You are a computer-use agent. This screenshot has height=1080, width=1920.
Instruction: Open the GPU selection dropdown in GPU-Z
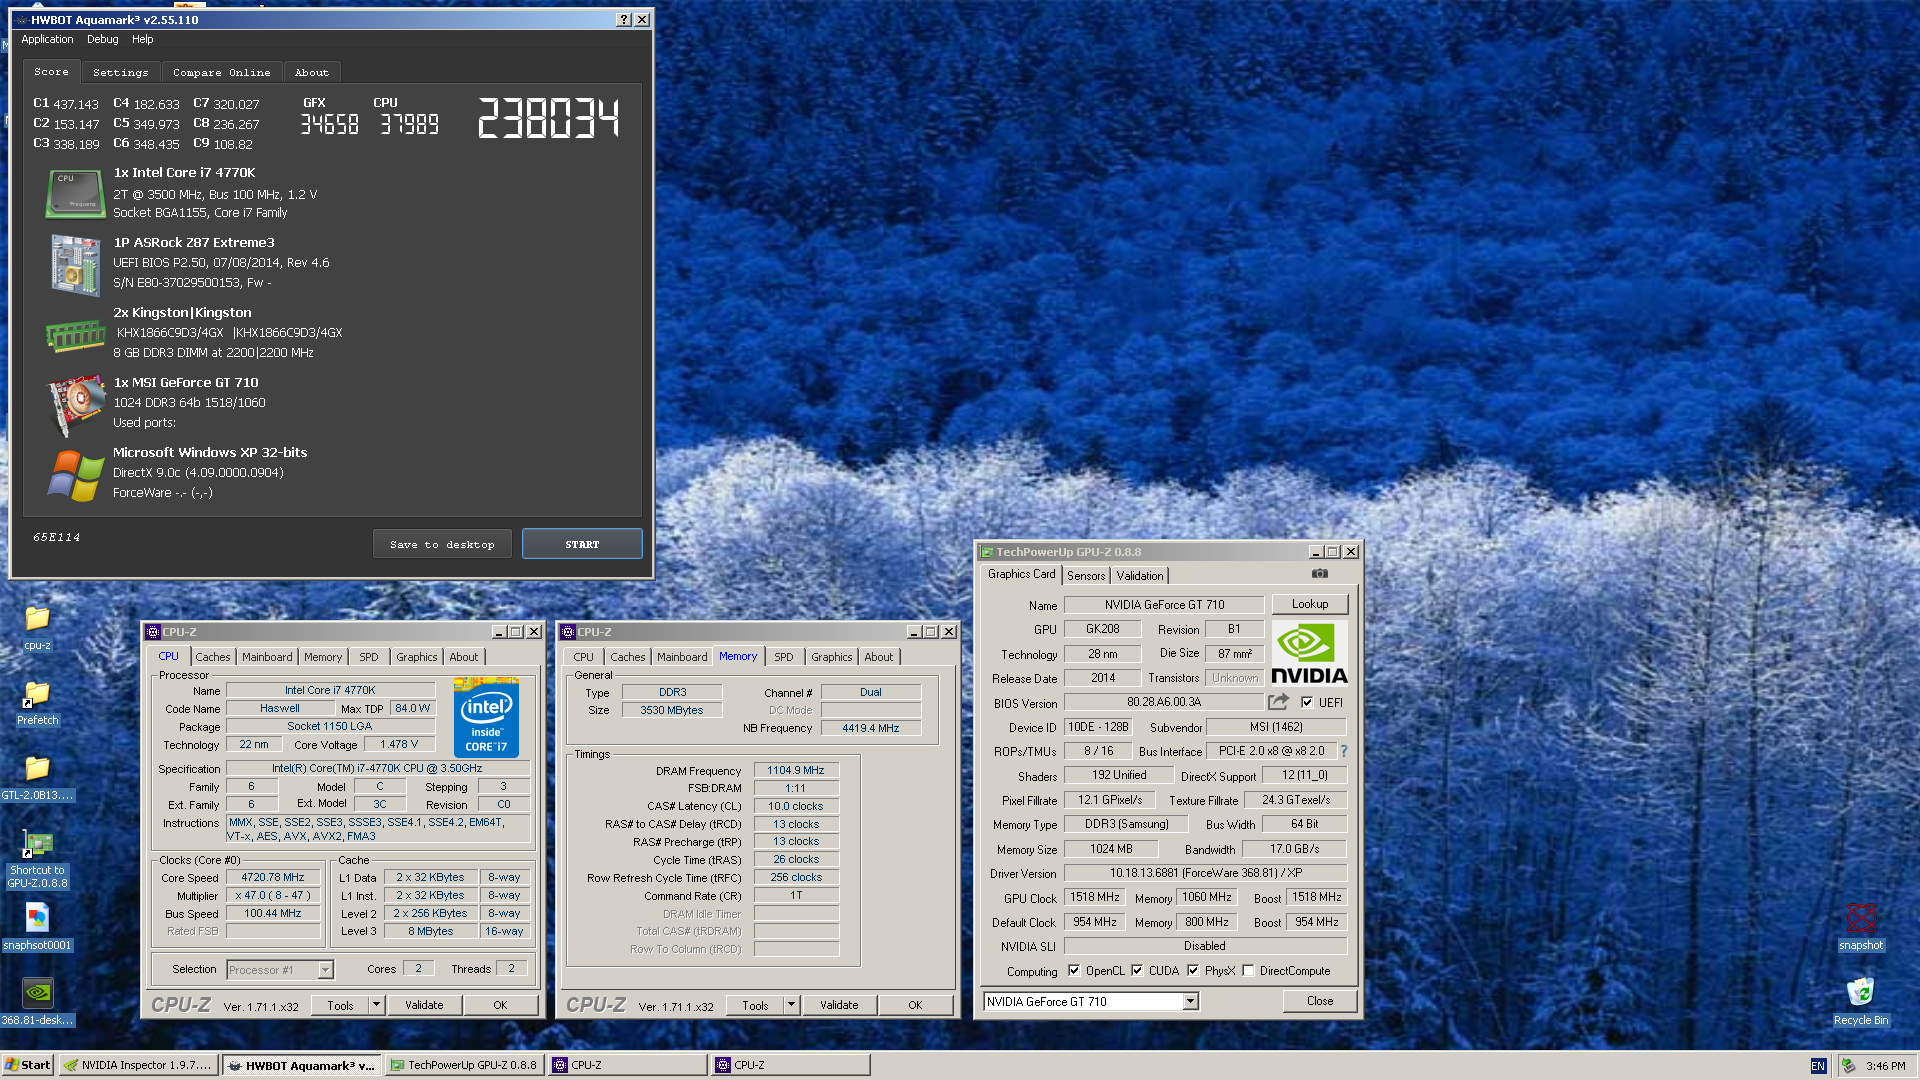coord(1190,1001)
